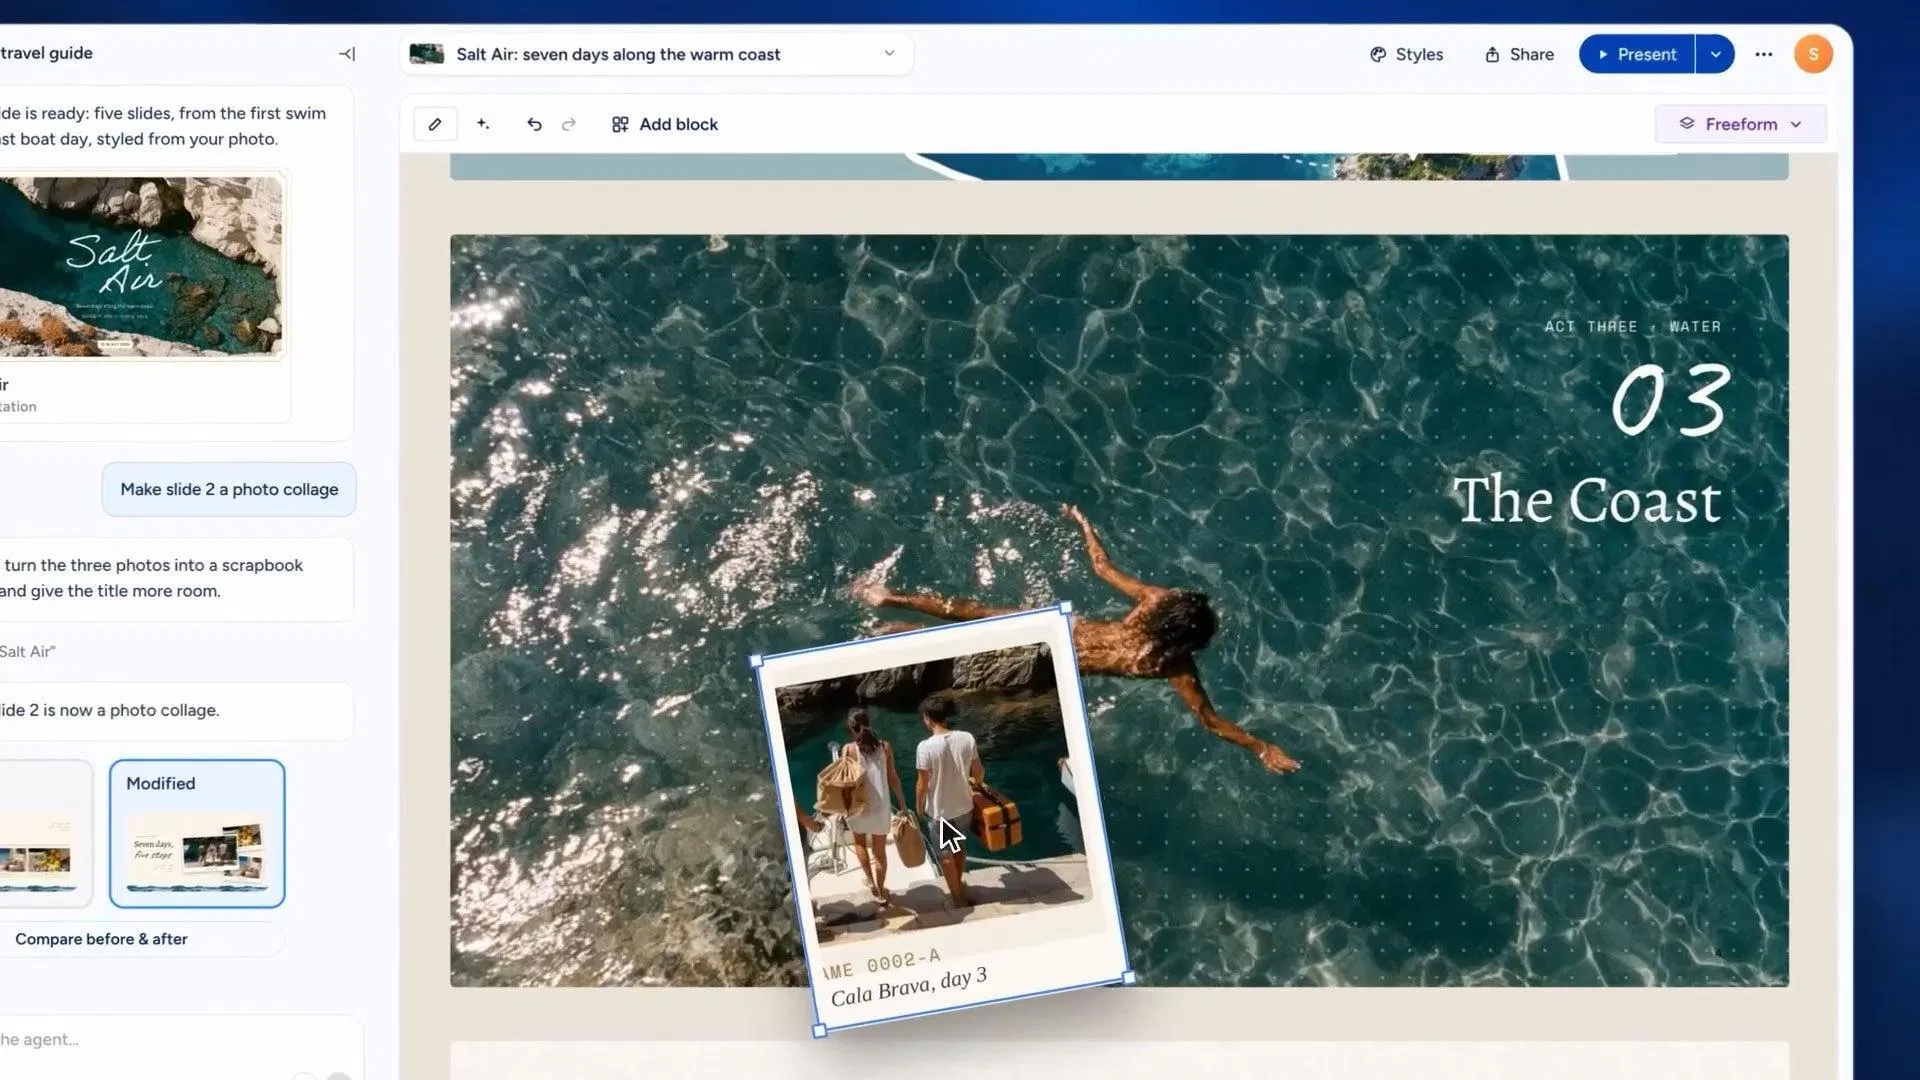The width and height of the screenshot is (1920, 1080).
Task: Select the top-right polaroid resize handle
Action: (x=1066, y=607)
